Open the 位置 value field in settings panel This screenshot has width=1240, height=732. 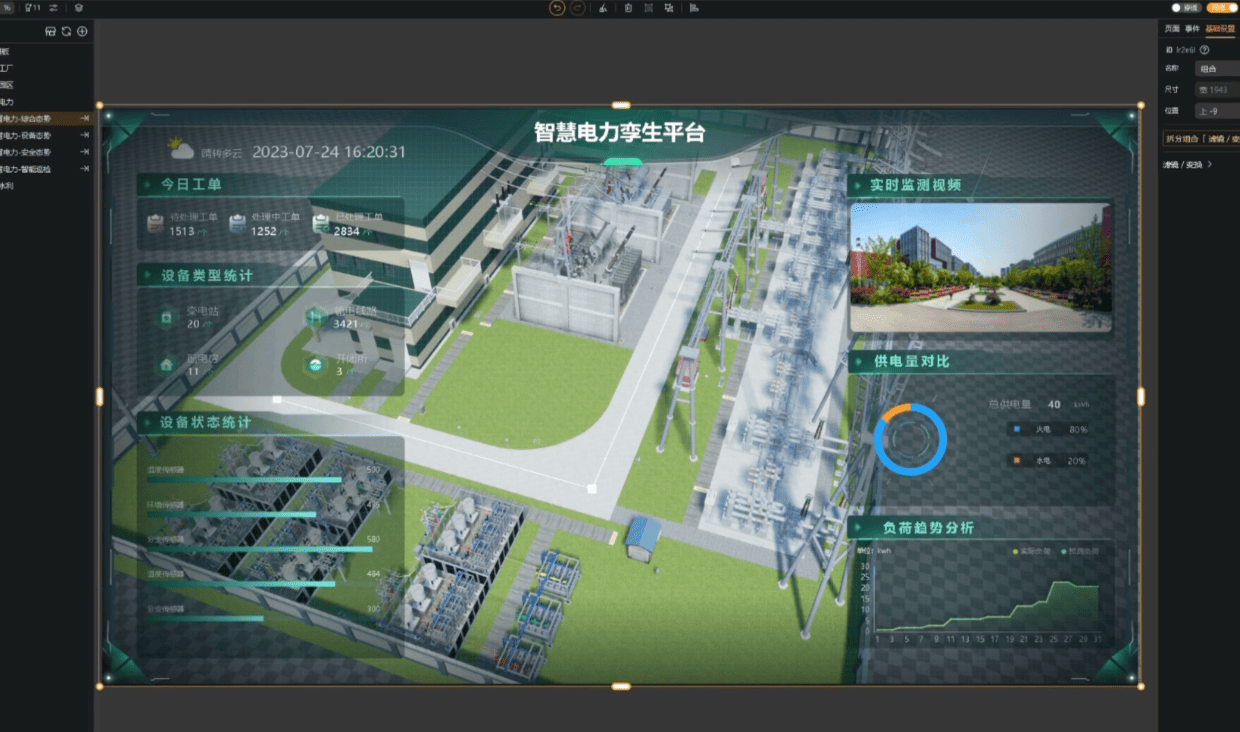tap(1215, 110)
